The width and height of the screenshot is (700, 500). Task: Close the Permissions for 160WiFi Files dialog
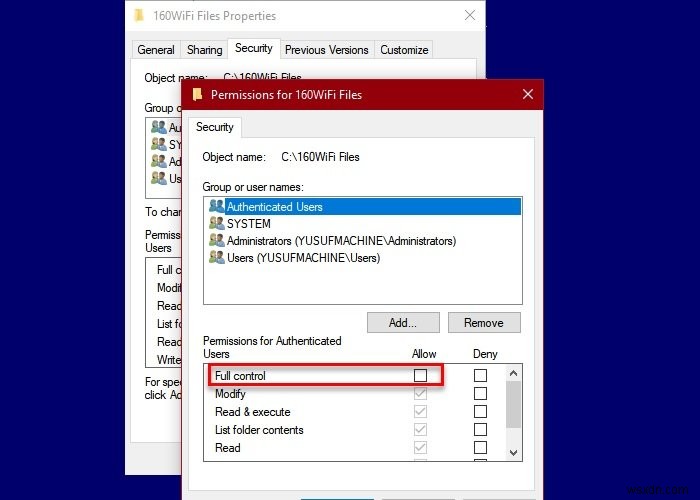(528, 94)
